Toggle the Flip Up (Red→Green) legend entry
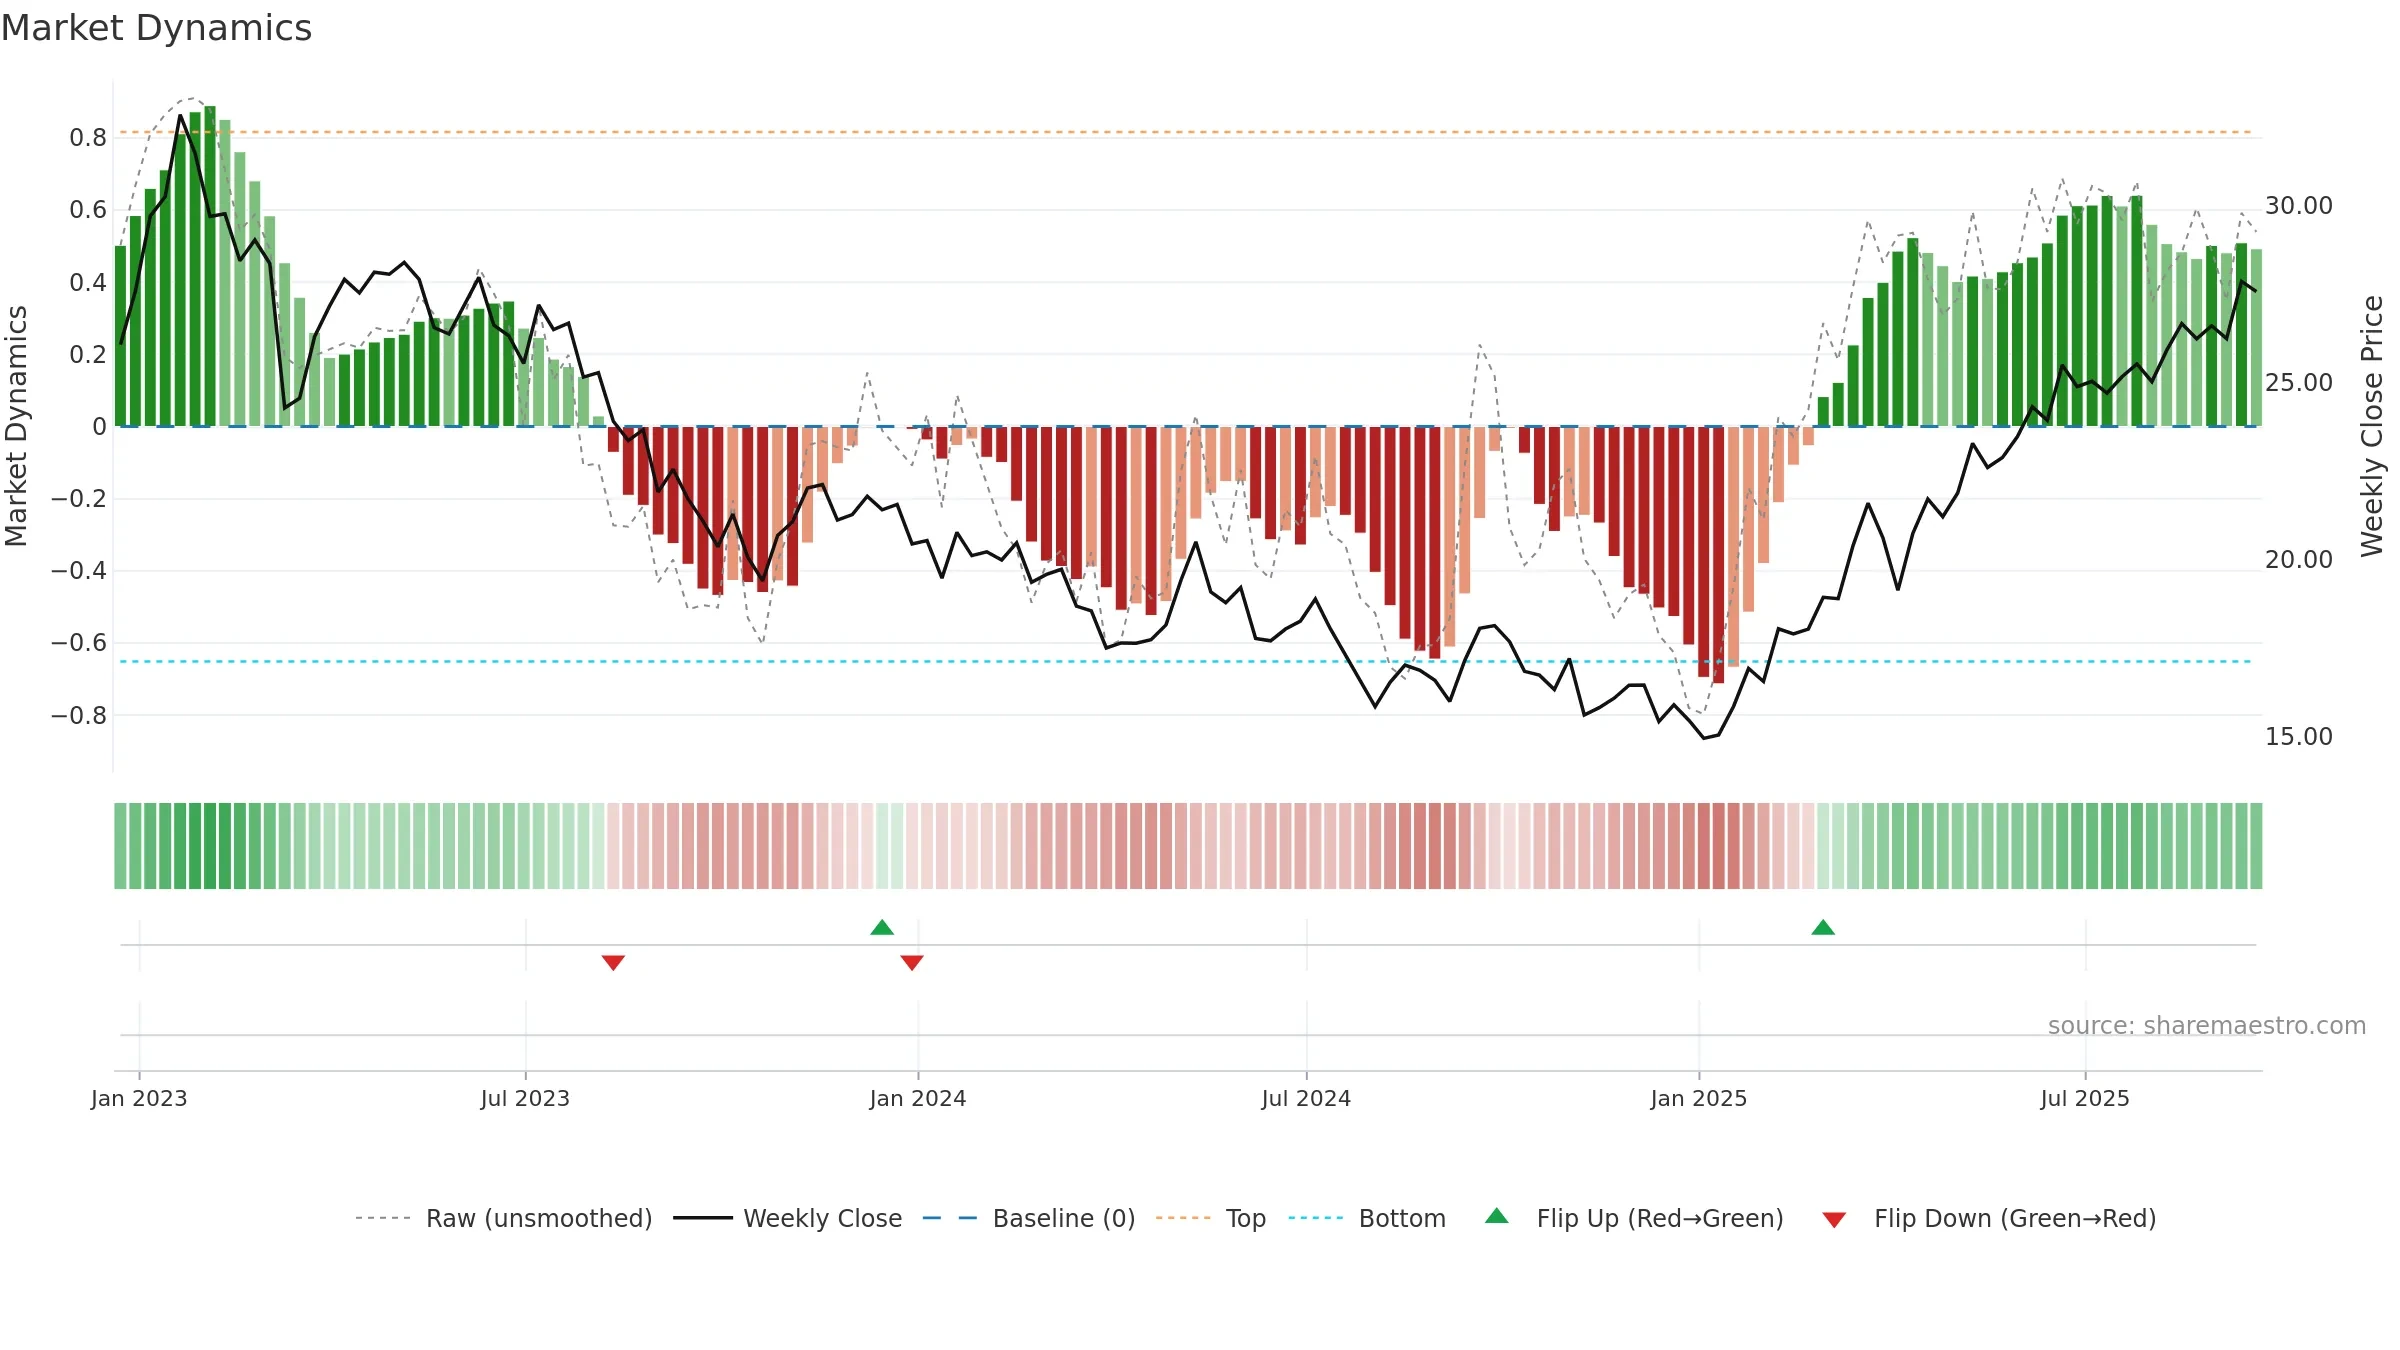2400x1350 pixels. 1634,1218
